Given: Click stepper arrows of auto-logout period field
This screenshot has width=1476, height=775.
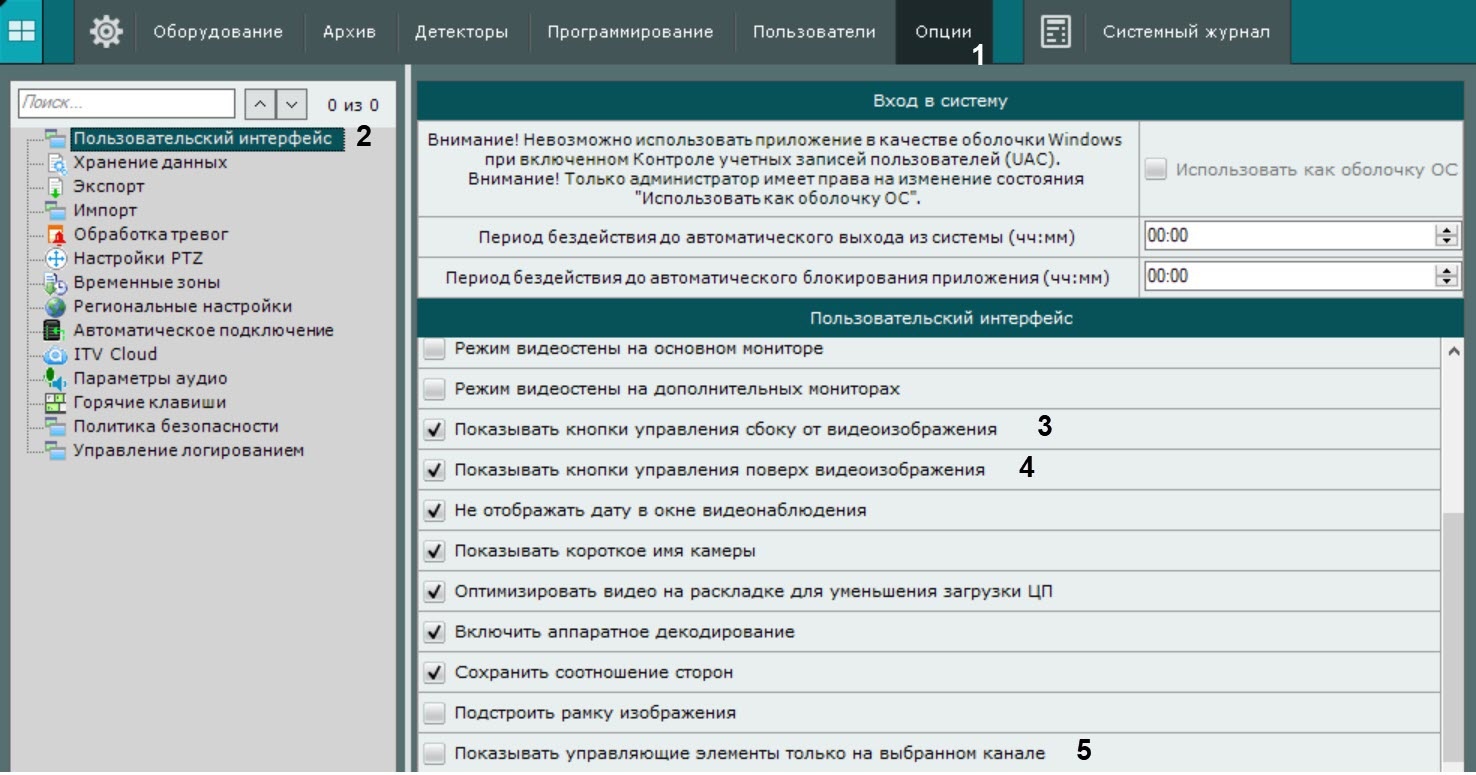Looking at the screenshot, I should tap(1446, 236).
